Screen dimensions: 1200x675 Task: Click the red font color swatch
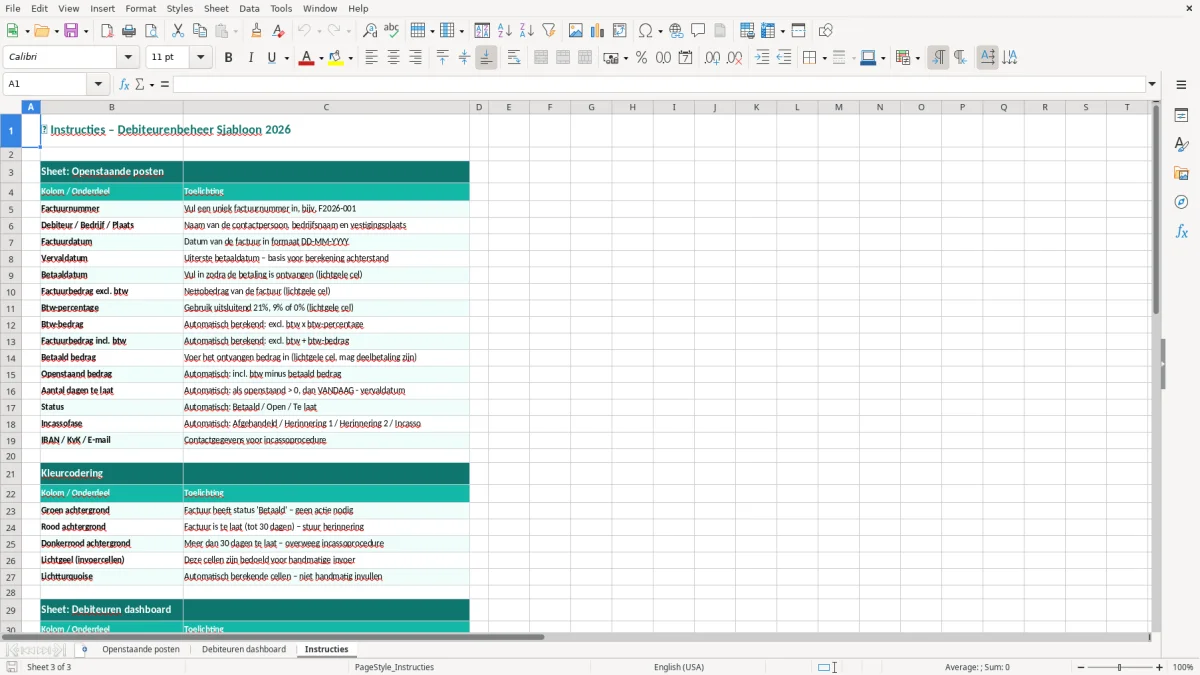coord(305,58)
